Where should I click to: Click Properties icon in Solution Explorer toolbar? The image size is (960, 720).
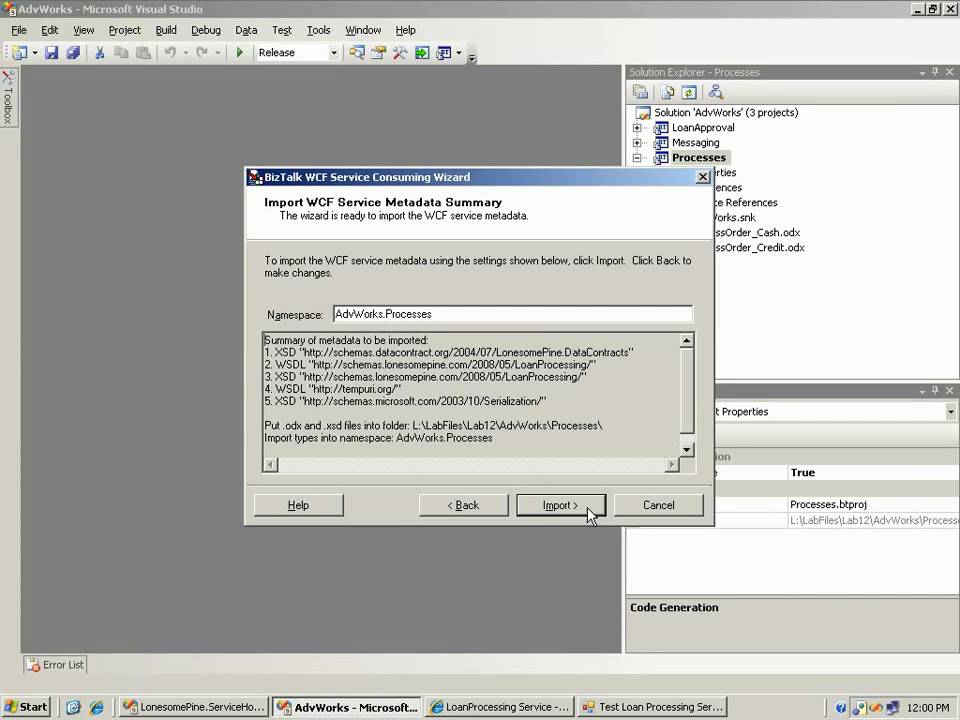click(x=640, y=92)
